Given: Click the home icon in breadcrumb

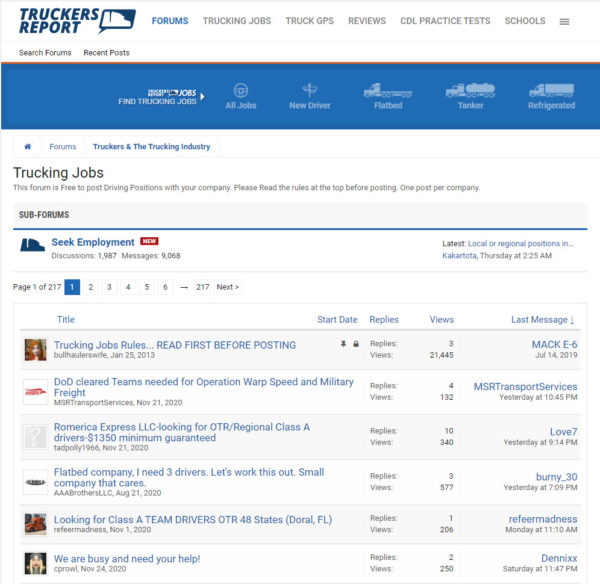Looking at the screenshot, I should click(28, 147).
